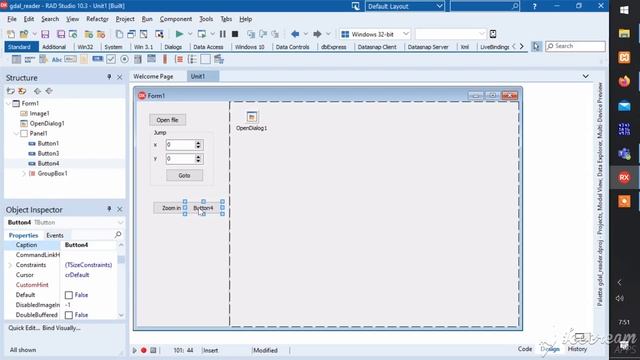Click the x value spin box field

(180, 145)
